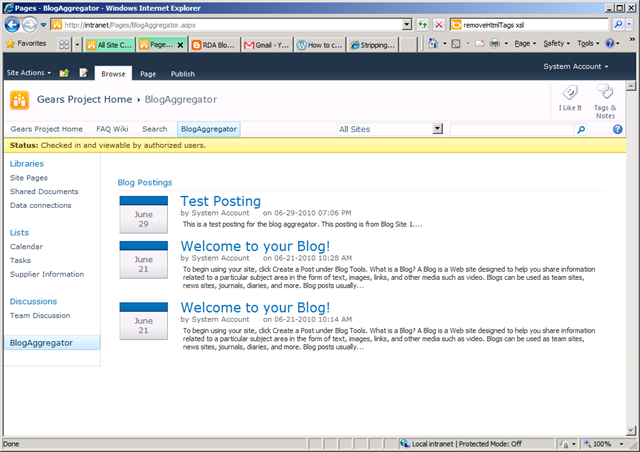This screenshot has width=640, height=452.
Task: Click the Print icon
Action: coord(494,43)
